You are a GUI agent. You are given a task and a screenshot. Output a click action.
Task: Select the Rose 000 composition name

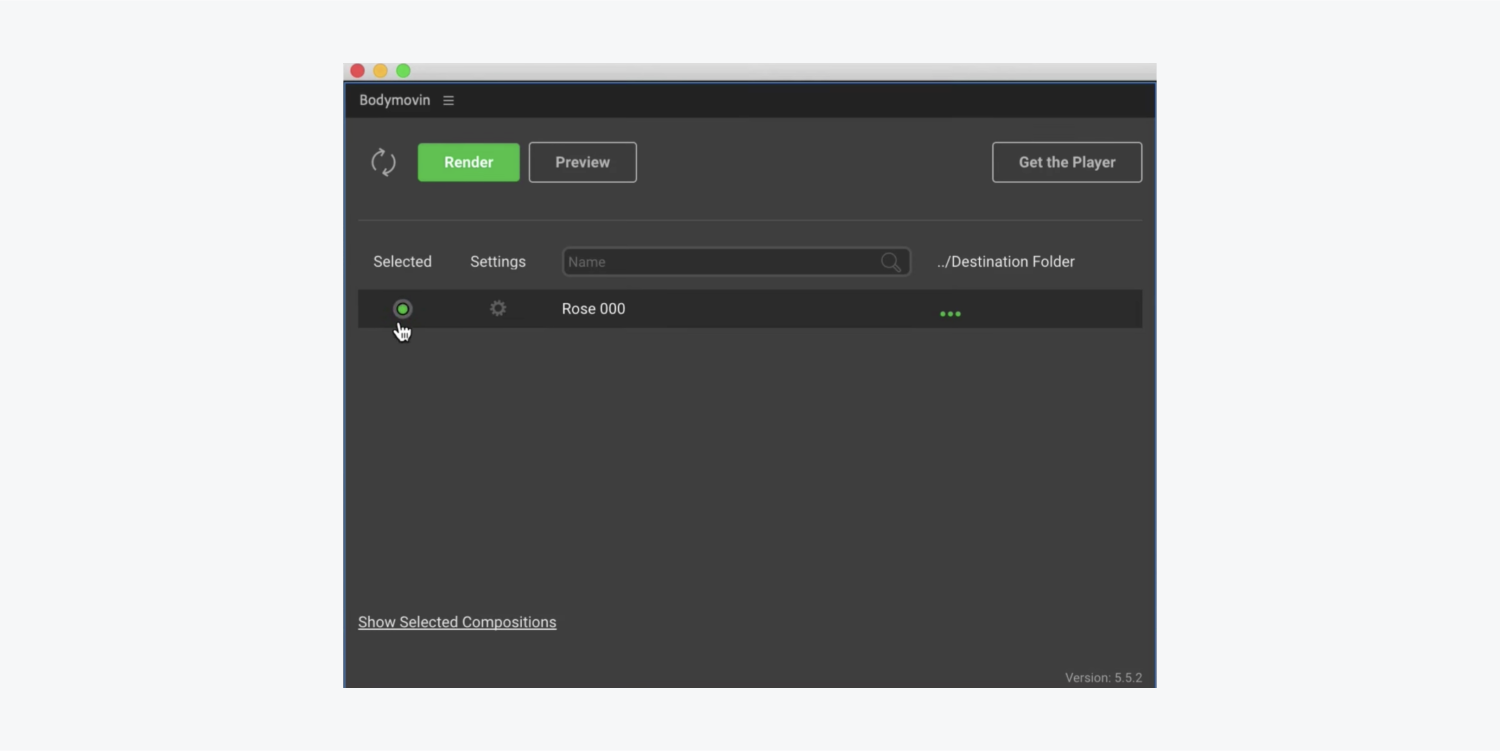pyautogui.click(x=593, y=309)
